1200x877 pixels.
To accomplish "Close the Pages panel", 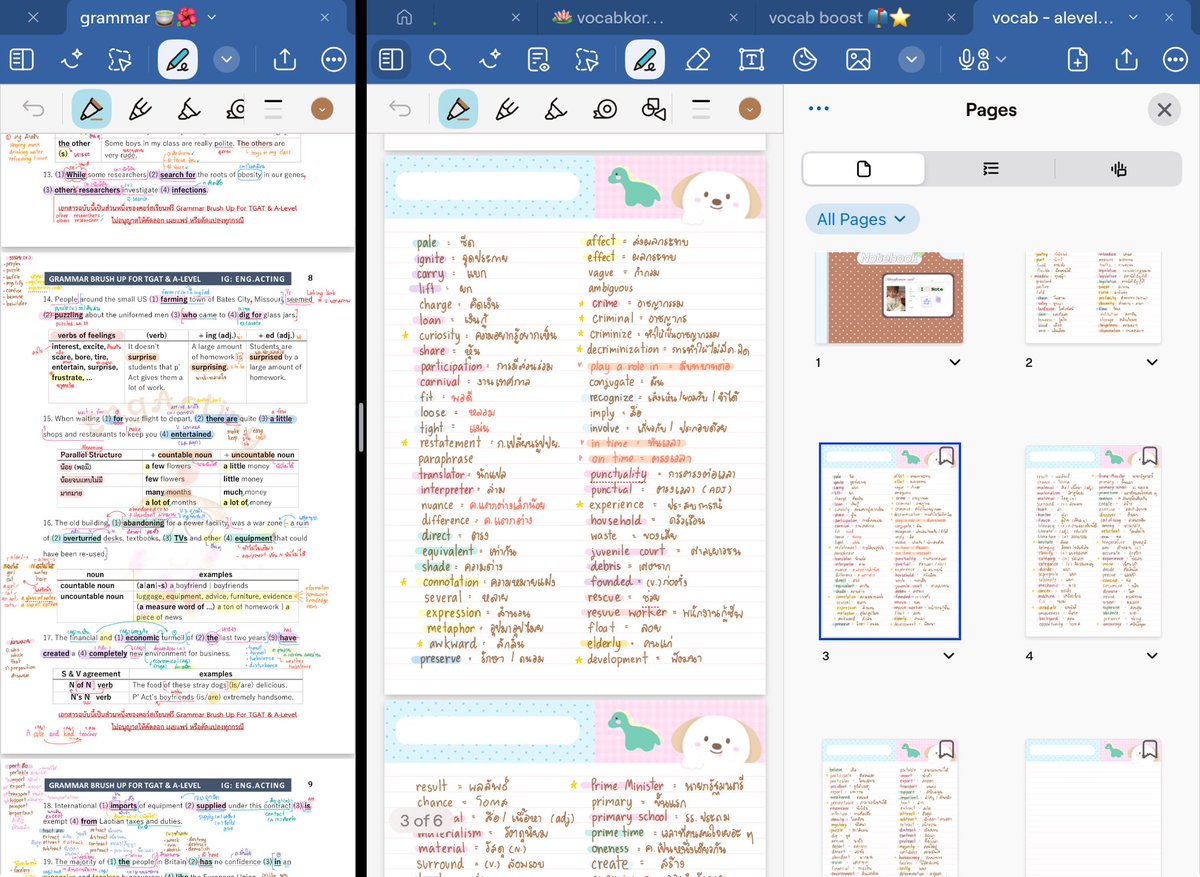I will (x=1164, y=110).
